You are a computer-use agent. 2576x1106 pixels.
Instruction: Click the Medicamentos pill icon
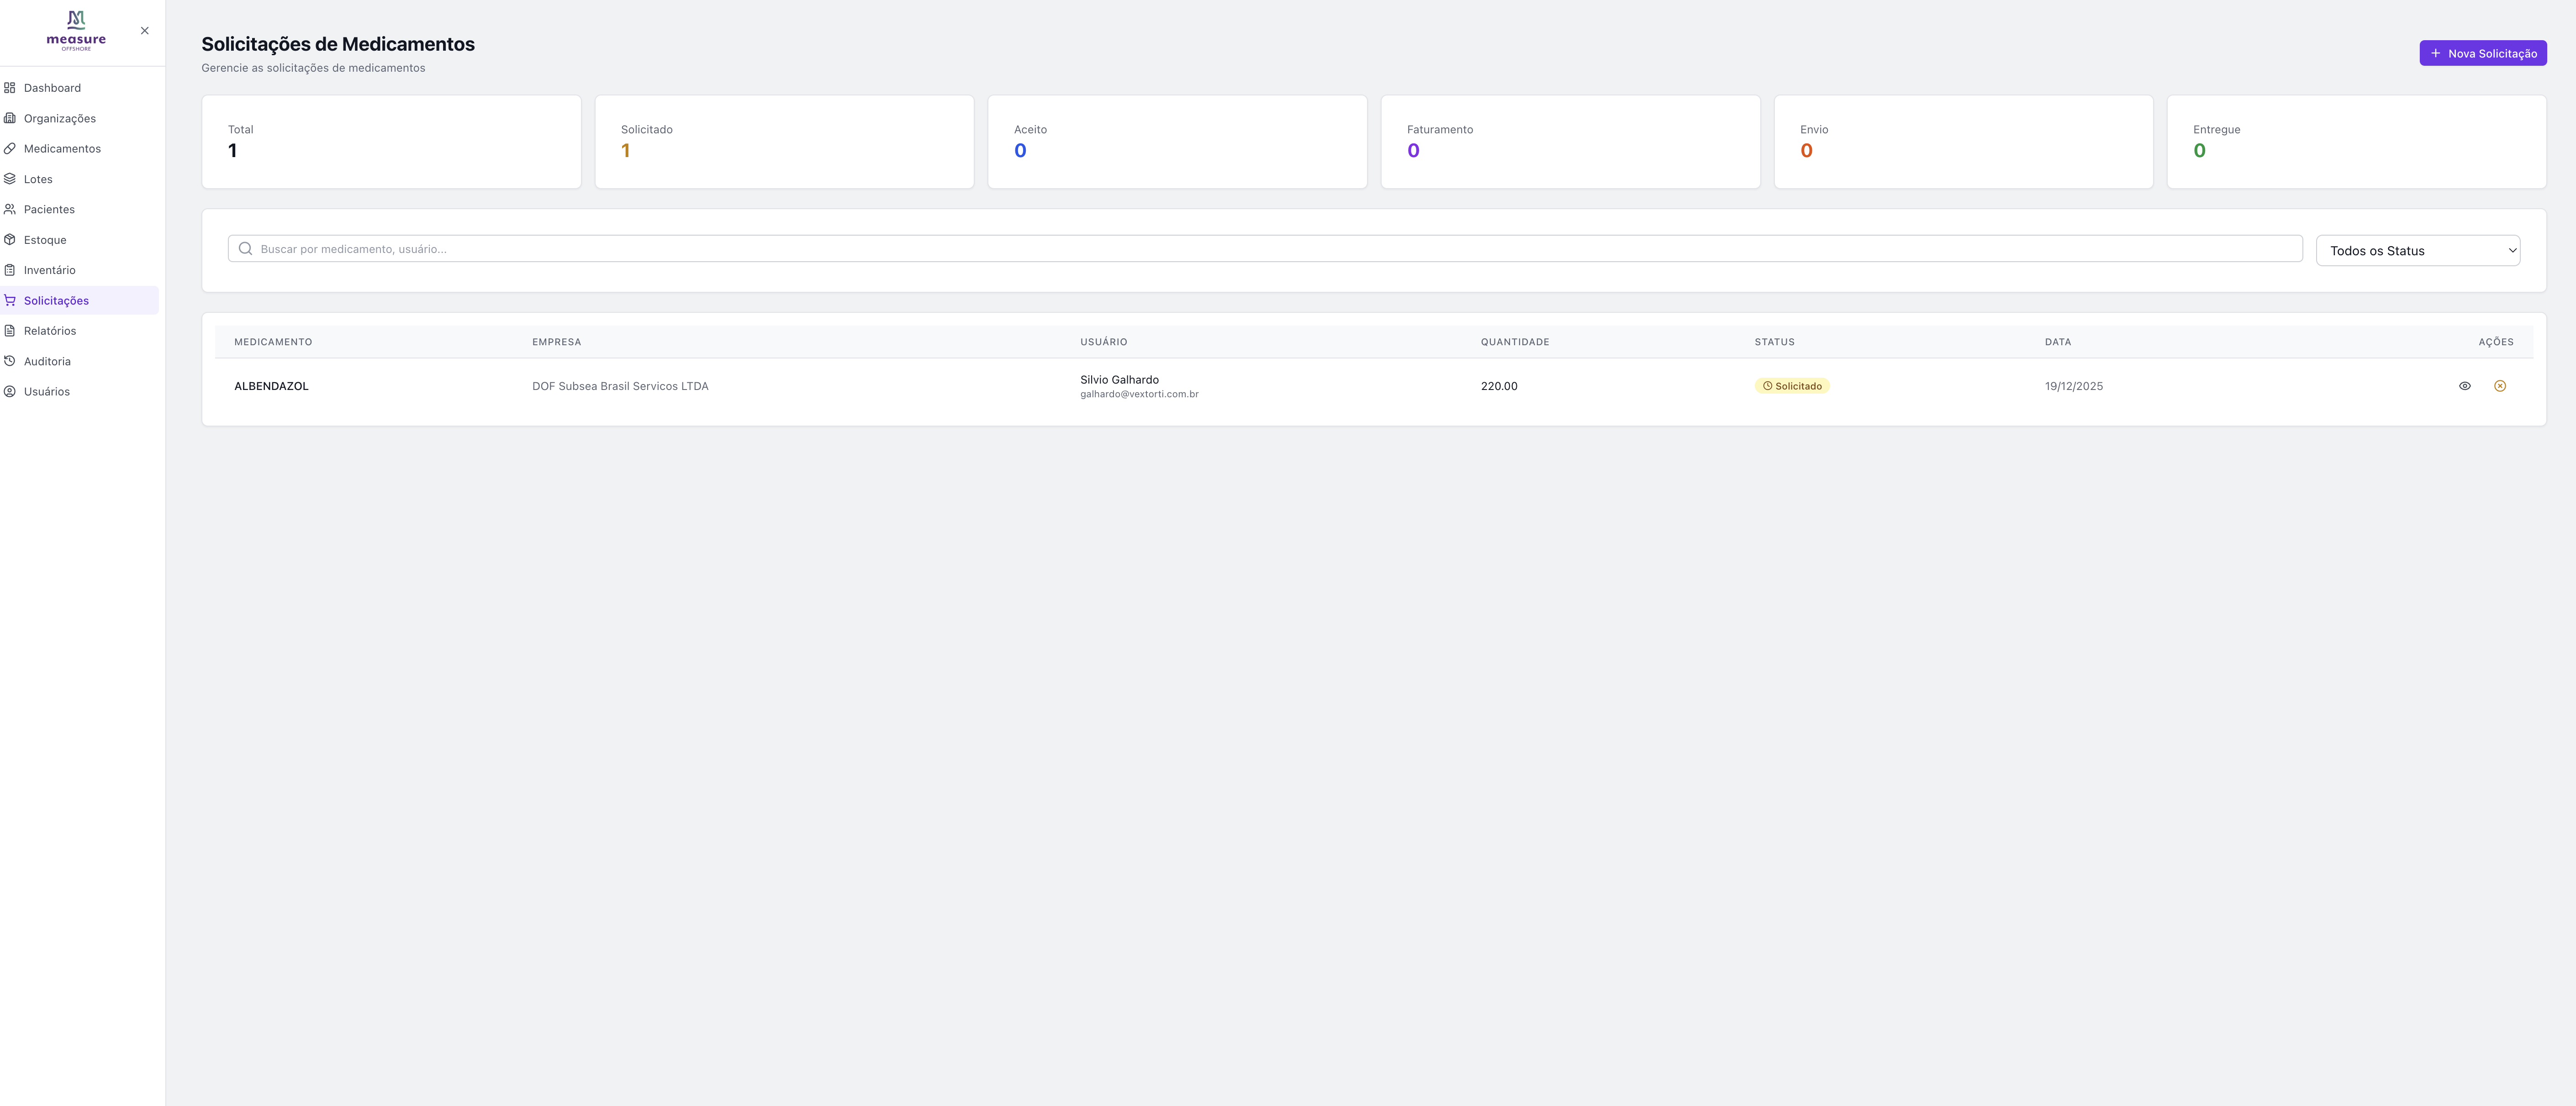(x=10, y=149)
